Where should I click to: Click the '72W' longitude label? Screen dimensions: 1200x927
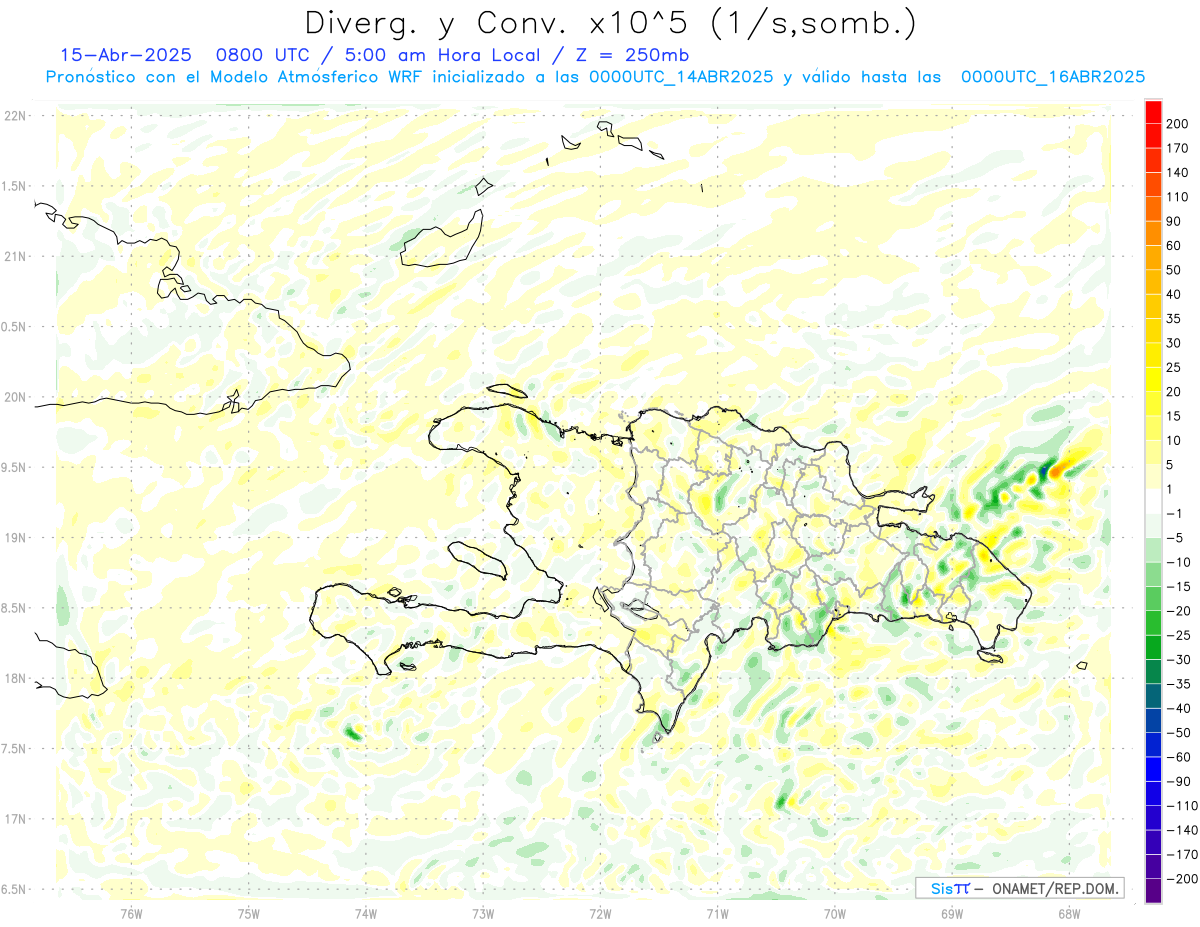click(600, 913)
